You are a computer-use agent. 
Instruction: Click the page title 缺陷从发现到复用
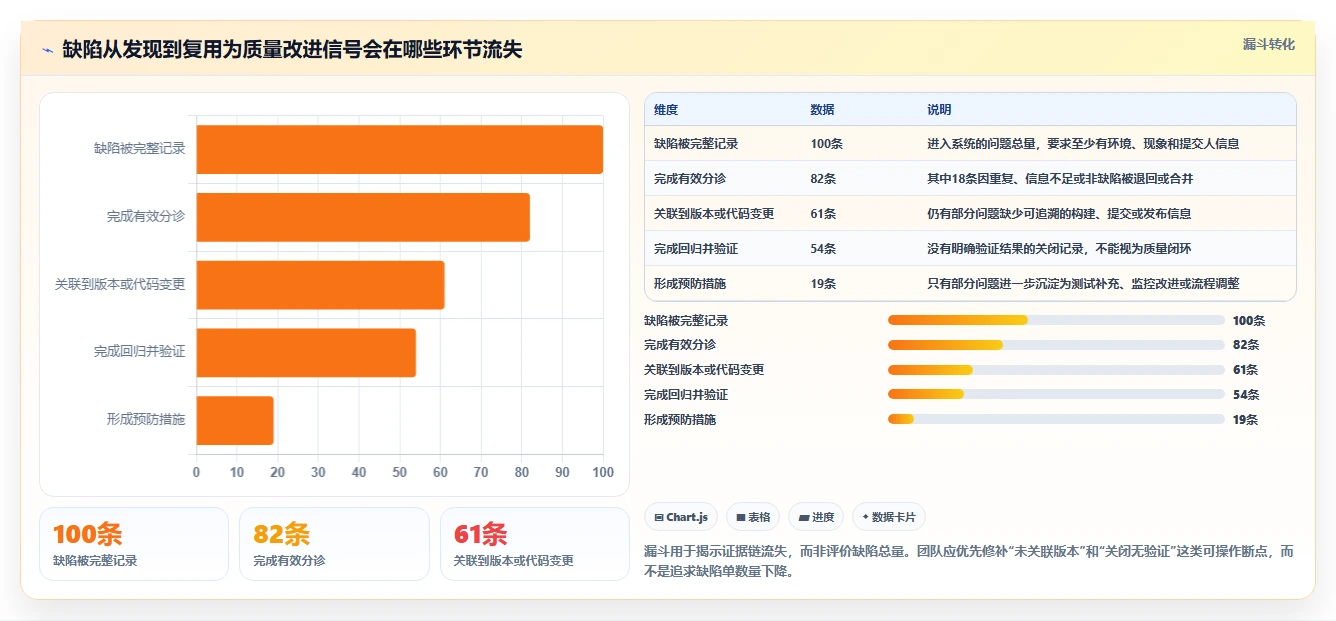coord(292,50)
